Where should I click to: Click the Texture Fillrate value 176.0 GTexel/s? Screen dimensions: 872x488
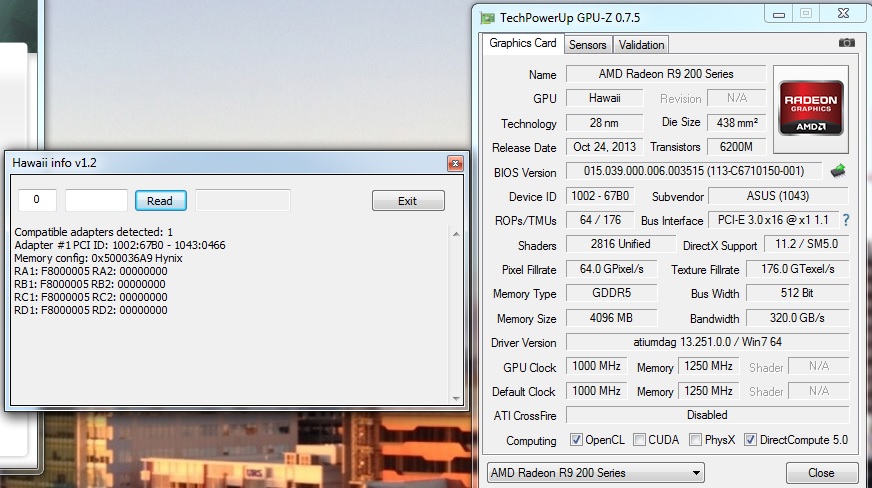pyautogui.click(x=797, y=269)
